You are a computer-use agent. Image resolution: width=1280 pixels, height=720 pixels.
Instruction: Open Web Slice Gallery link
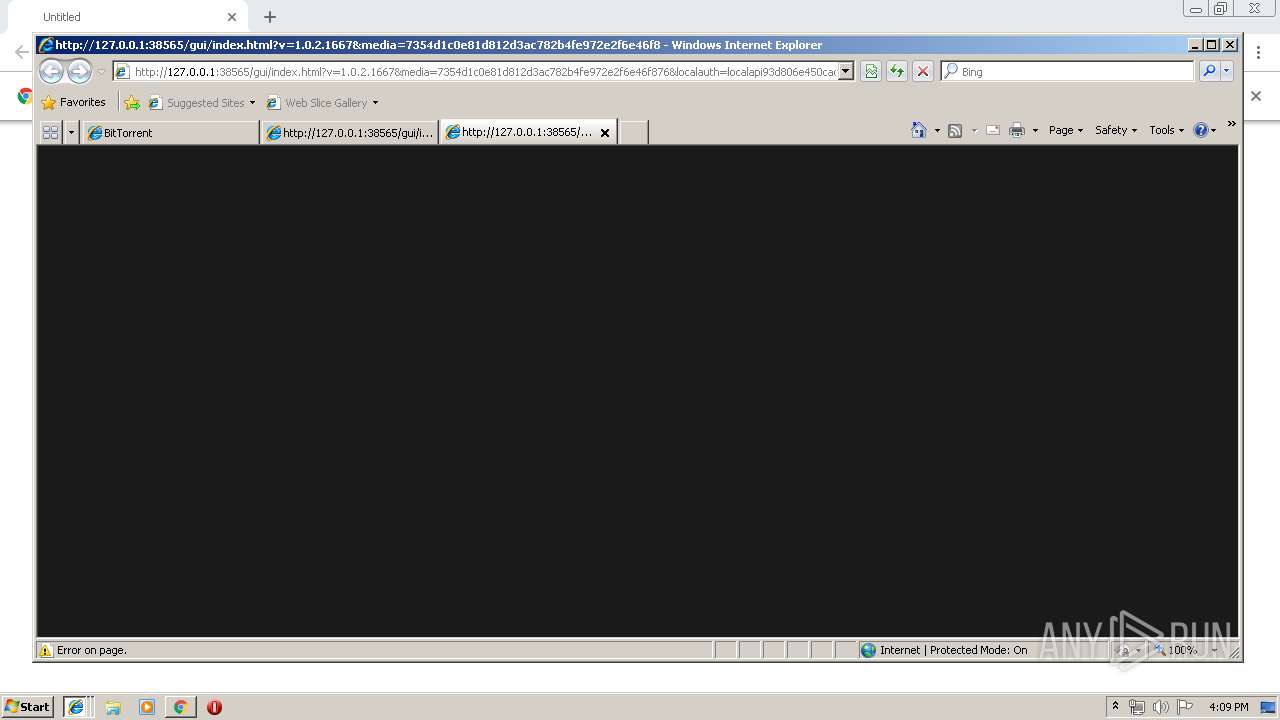(317, 102)
